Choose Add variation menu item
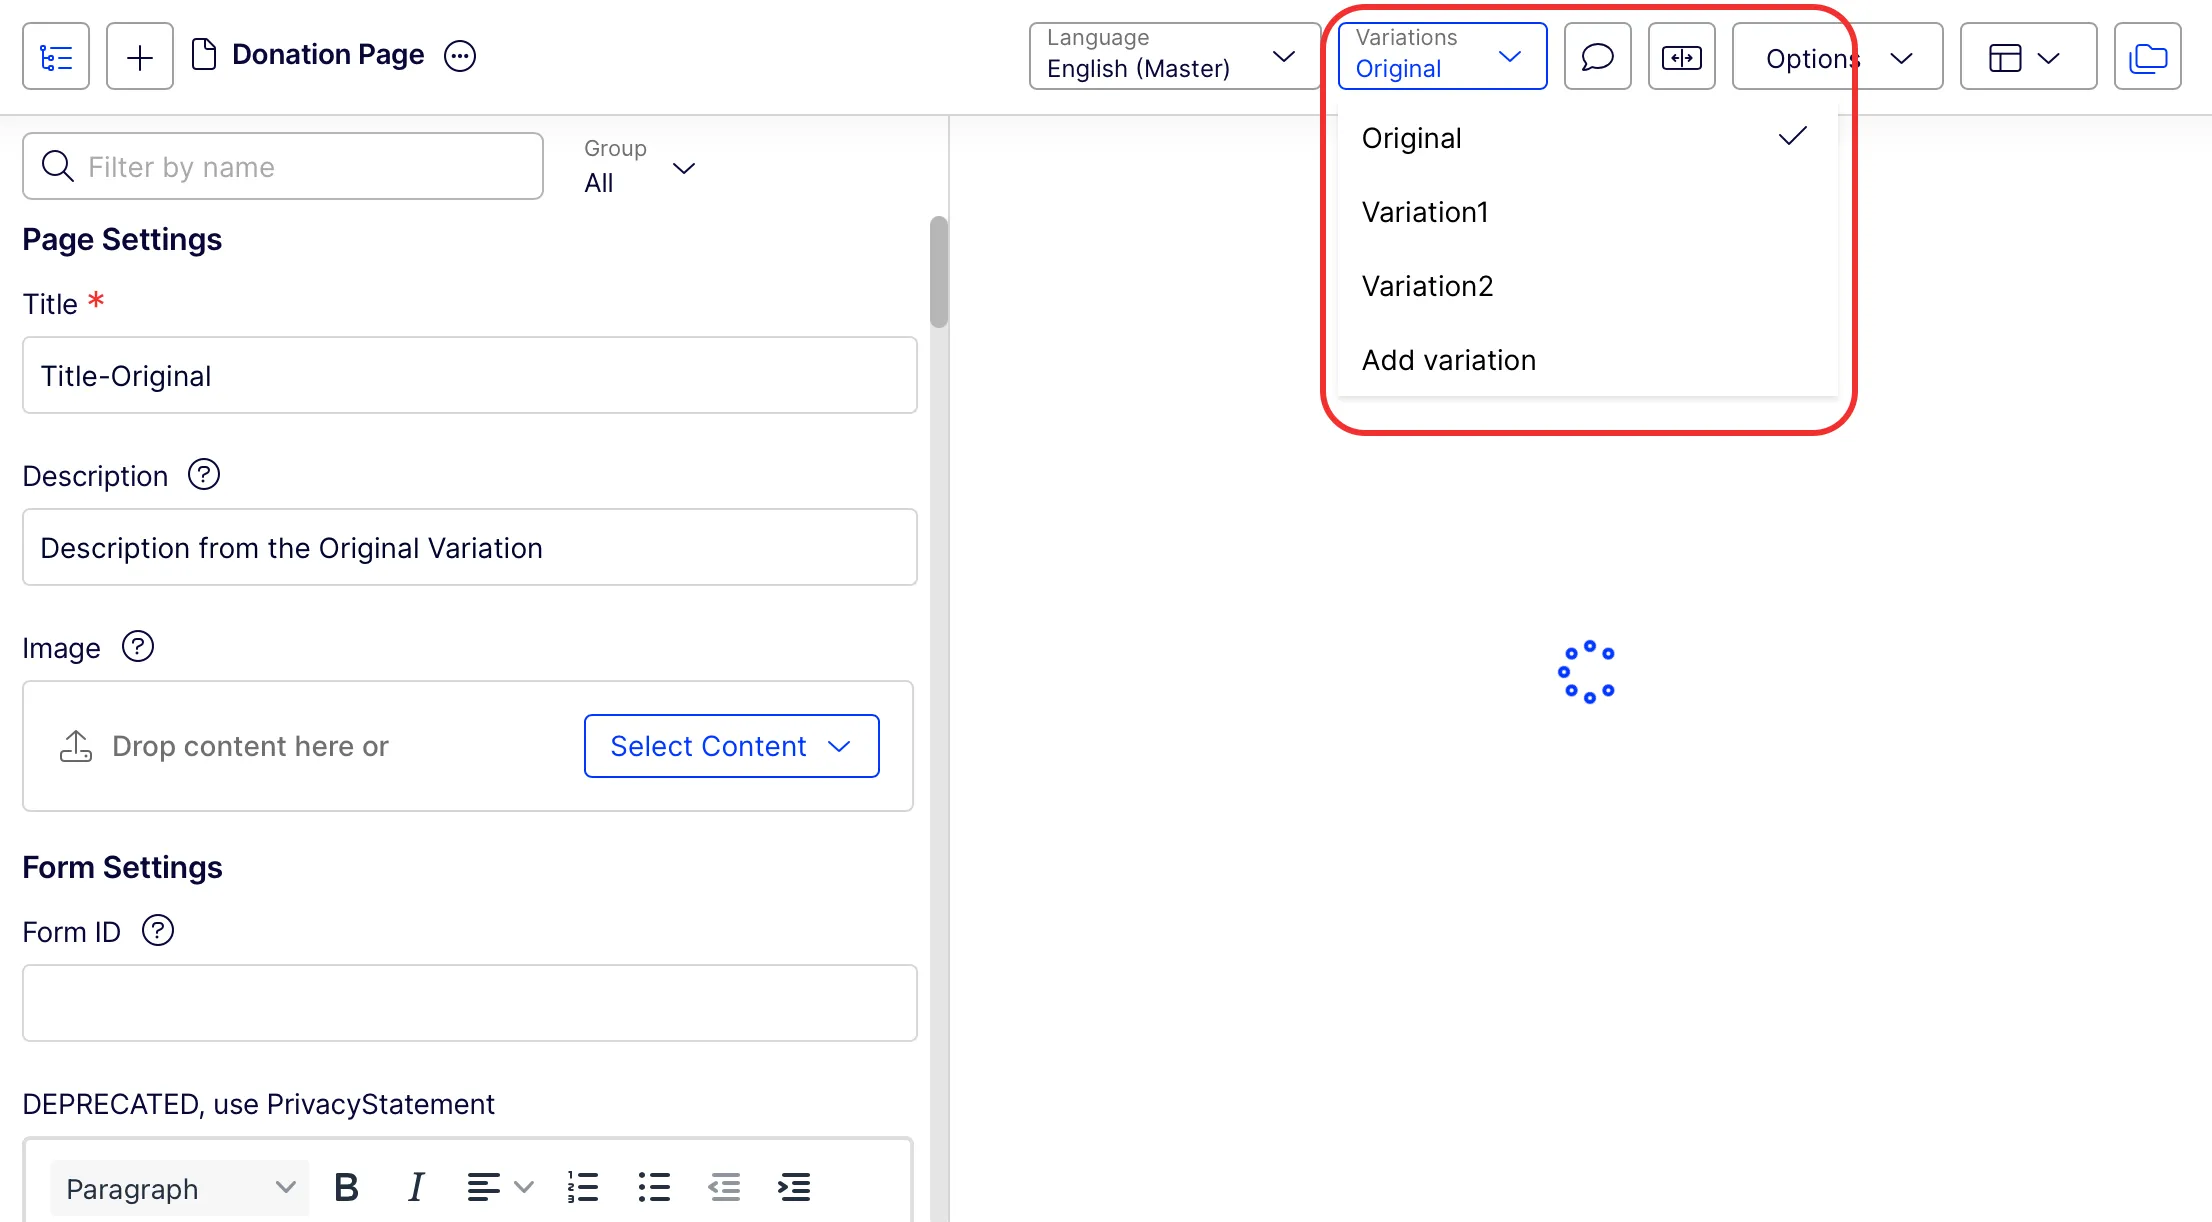 (x=1587, y=360)
